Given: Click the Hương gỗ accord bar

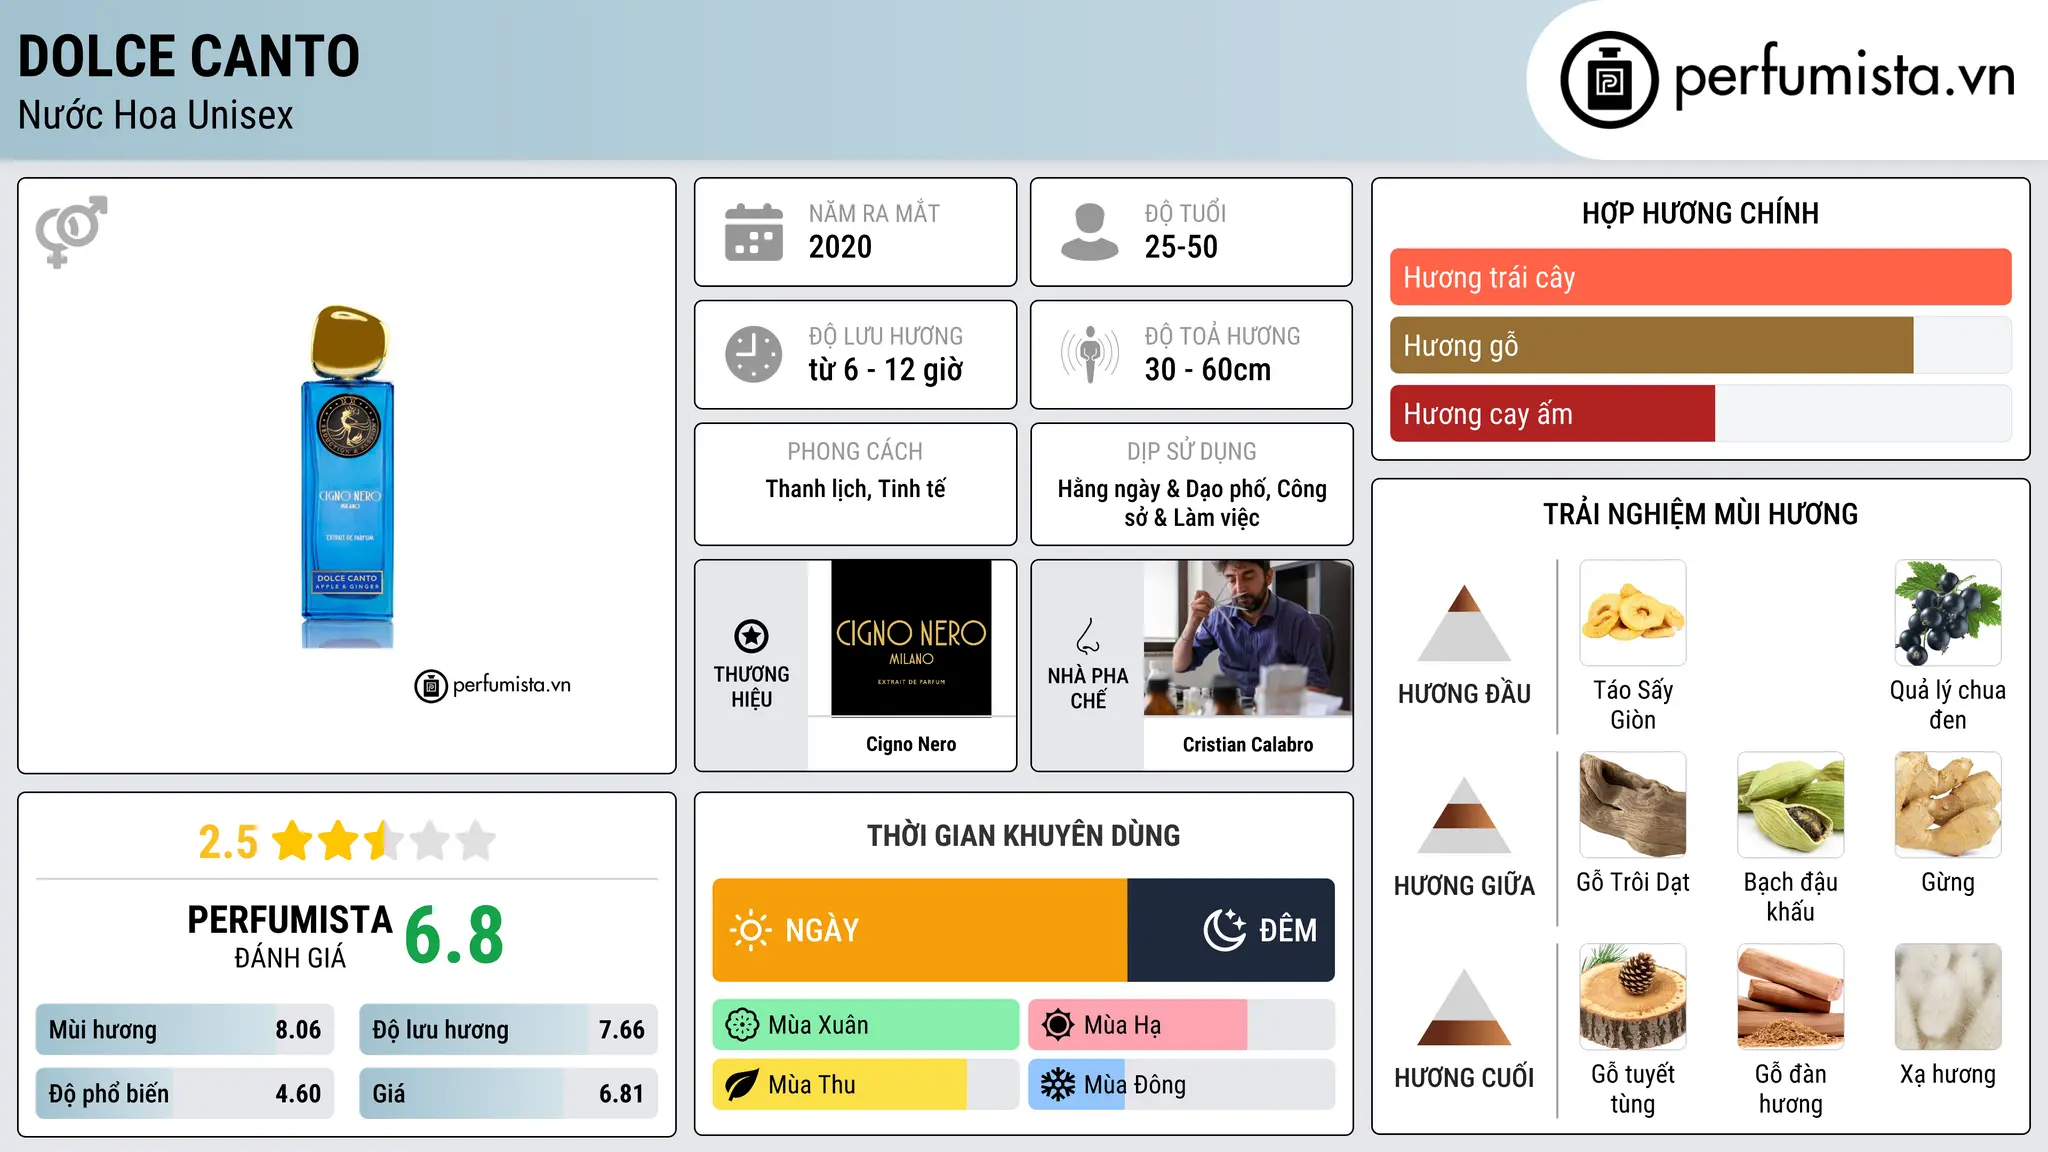Looking at the screenshot, I should (x=1701, y=345).
